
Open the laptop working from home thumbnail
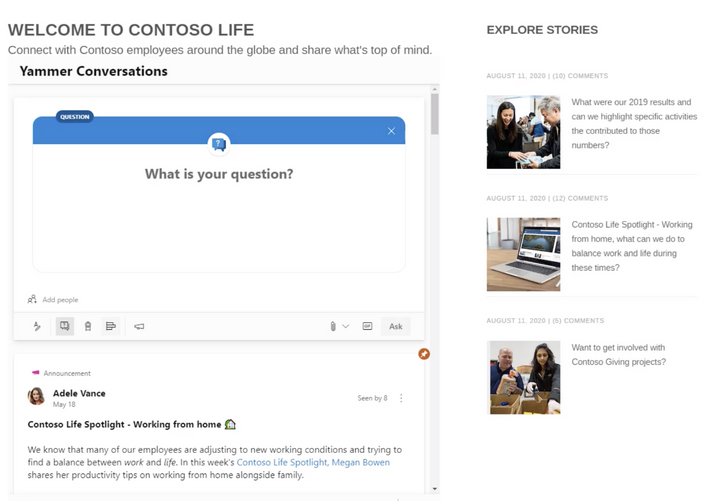(523, 254)
